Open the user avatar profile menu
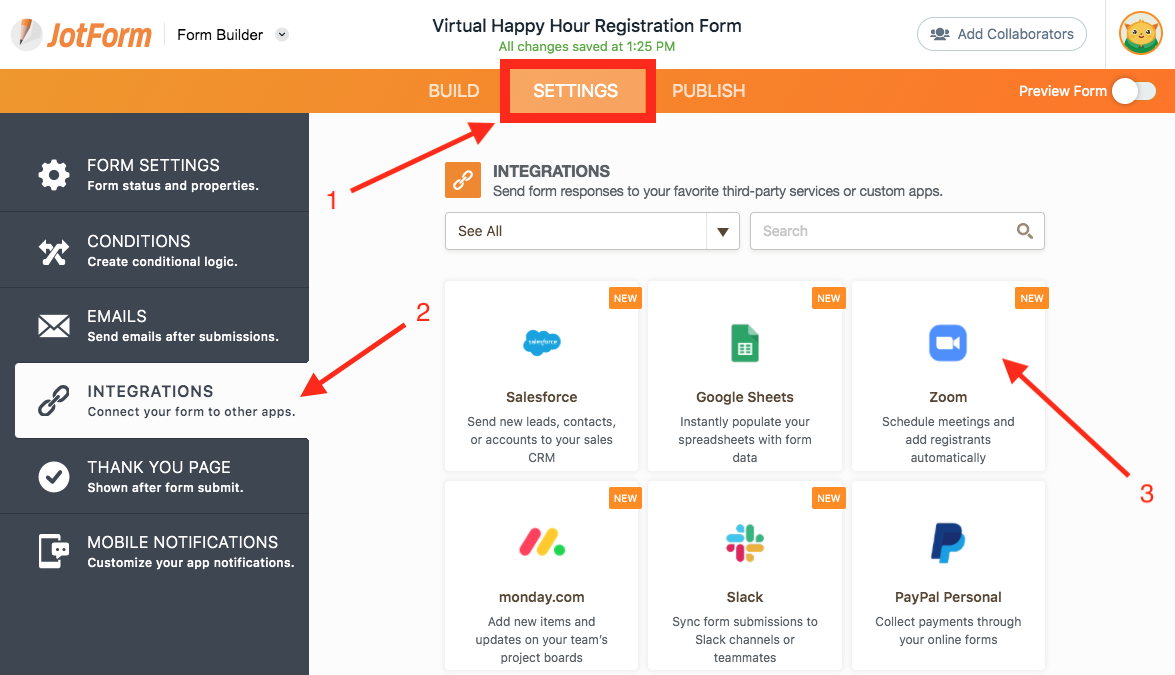Viewport: 1175px width, 675px height. tap(1140, 34)
